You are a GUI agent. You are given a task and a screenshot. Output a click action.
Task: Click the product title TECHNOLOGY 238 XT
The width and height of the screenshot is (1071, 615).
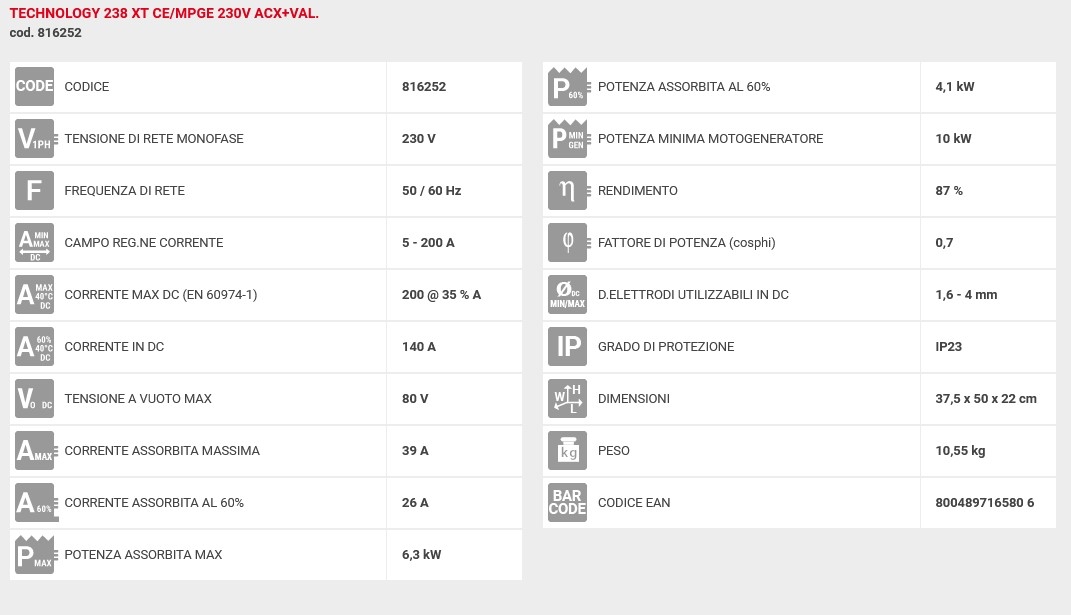pyautogui.click(x=164, y=13)
